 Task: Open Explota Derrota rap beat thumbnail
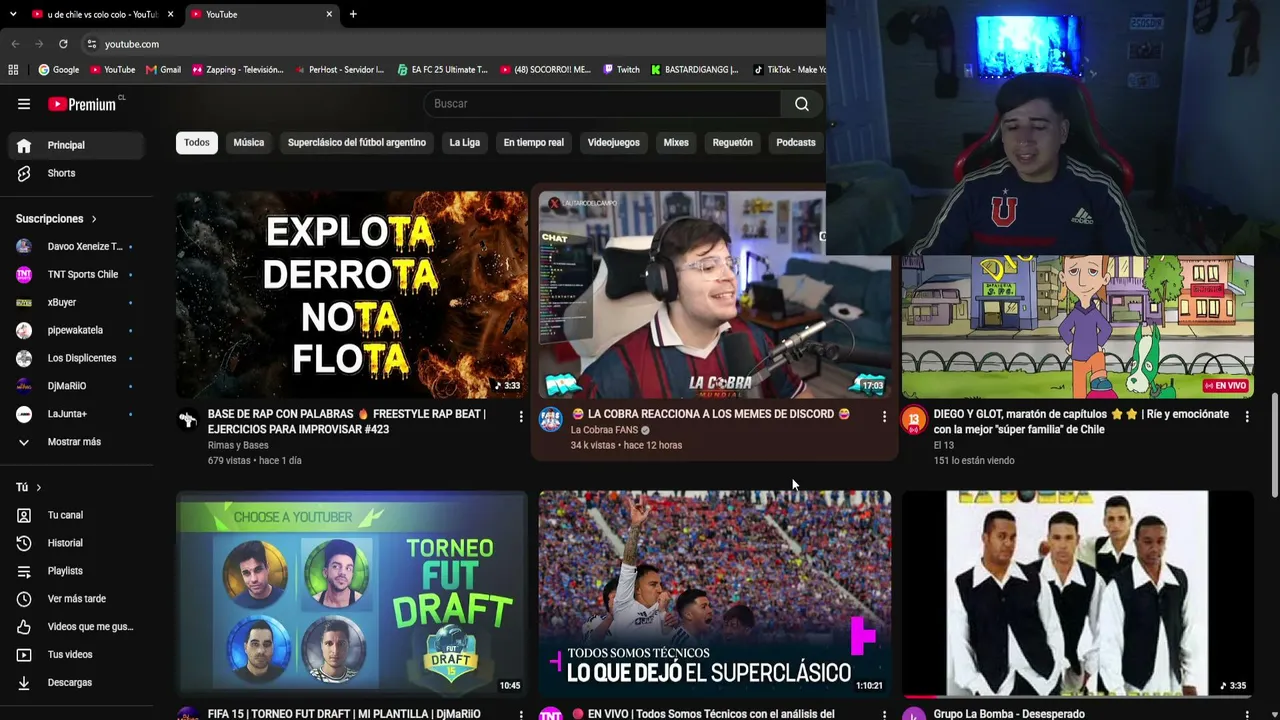coord(352,295)
